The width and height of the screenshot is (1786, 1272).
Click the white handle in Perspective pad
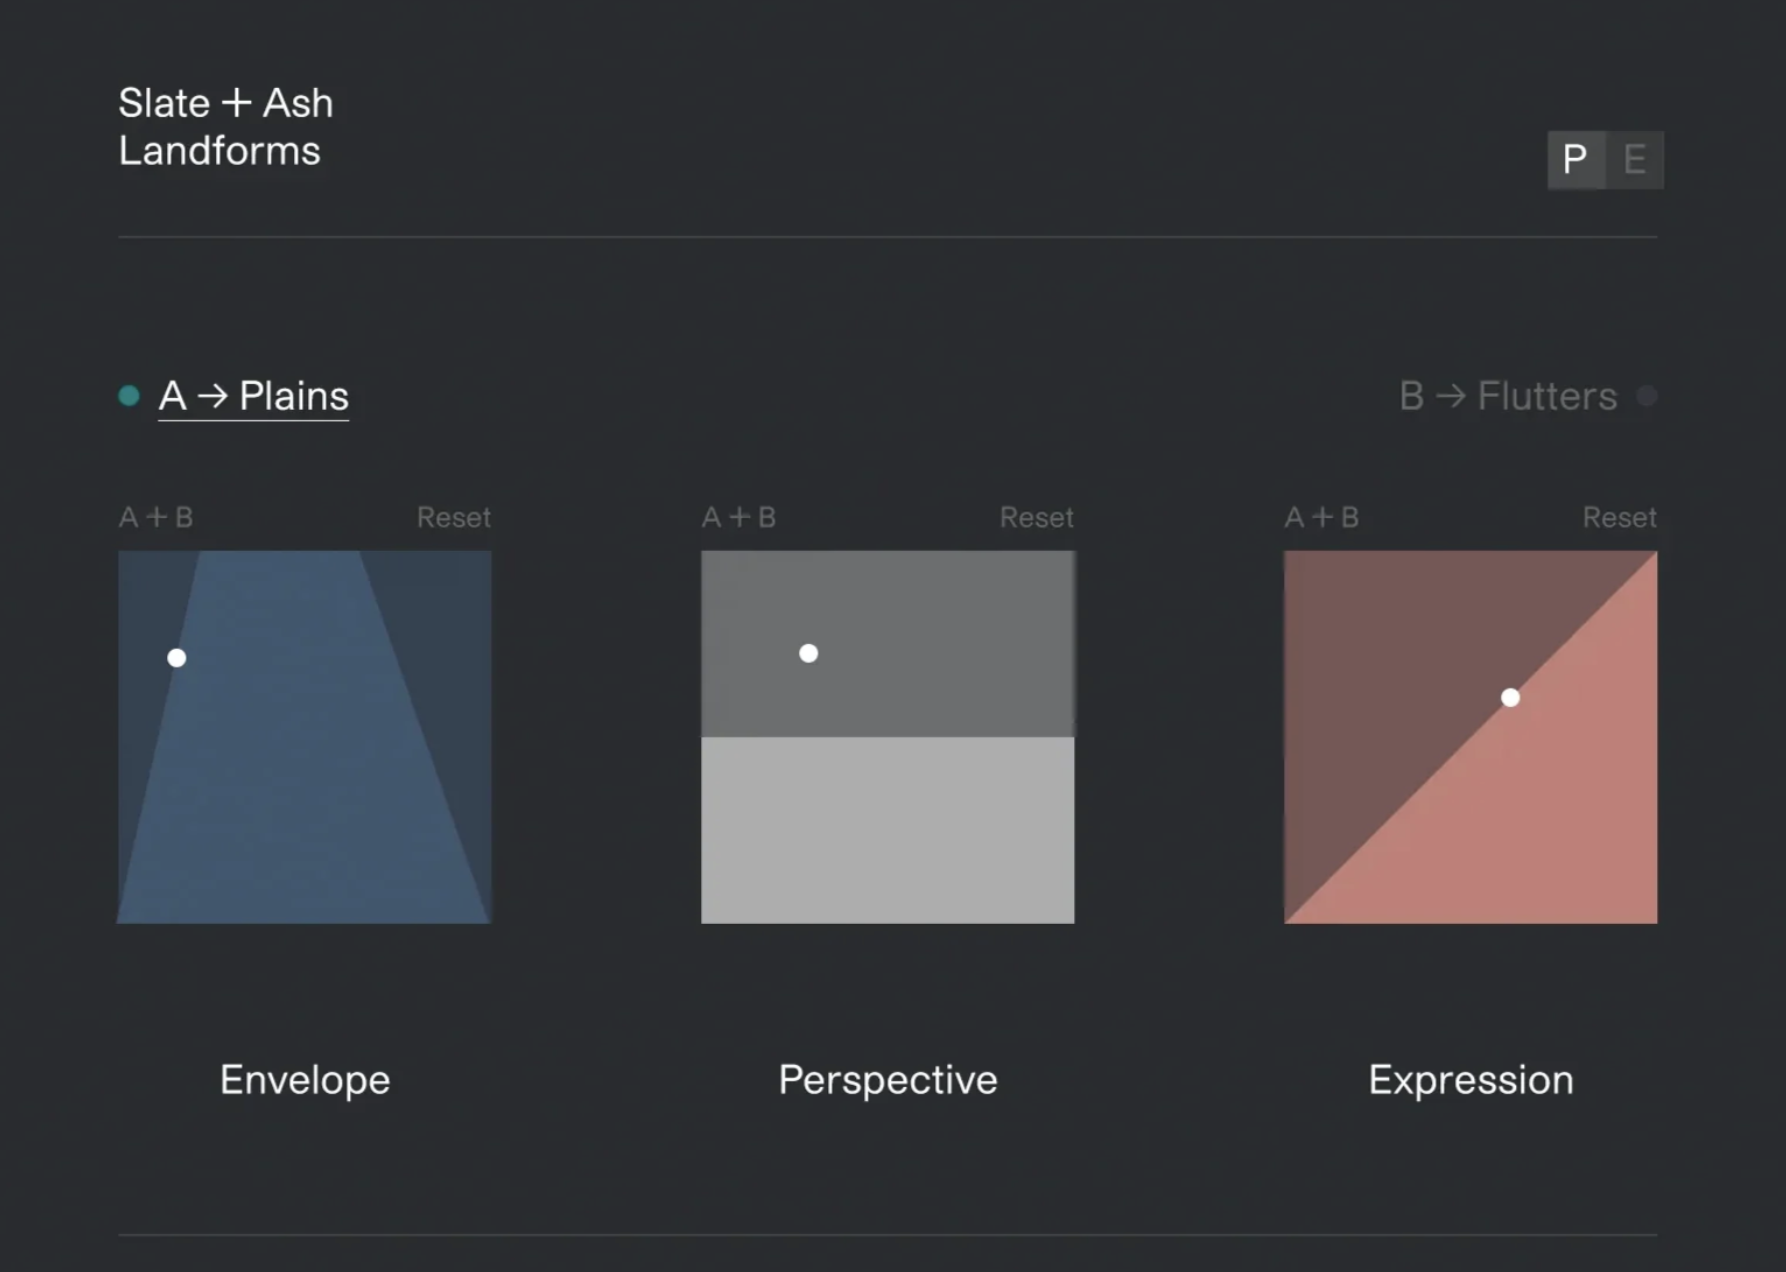click(x=809, y=653)
